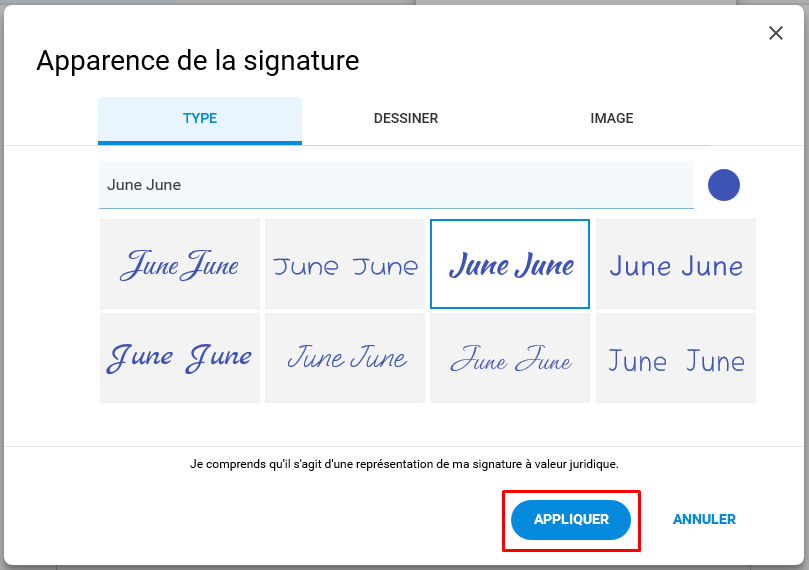Screen dimensions: 809x570
Task: Click the June June name text field
Action: [396, 185]
